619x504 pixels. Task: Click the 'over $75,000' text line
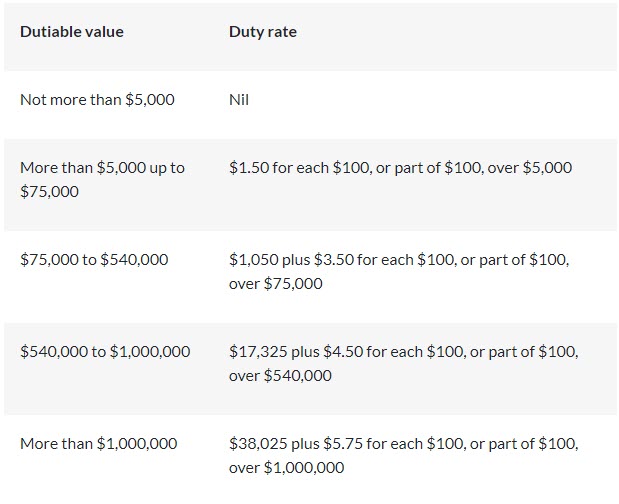pos(276,284)
